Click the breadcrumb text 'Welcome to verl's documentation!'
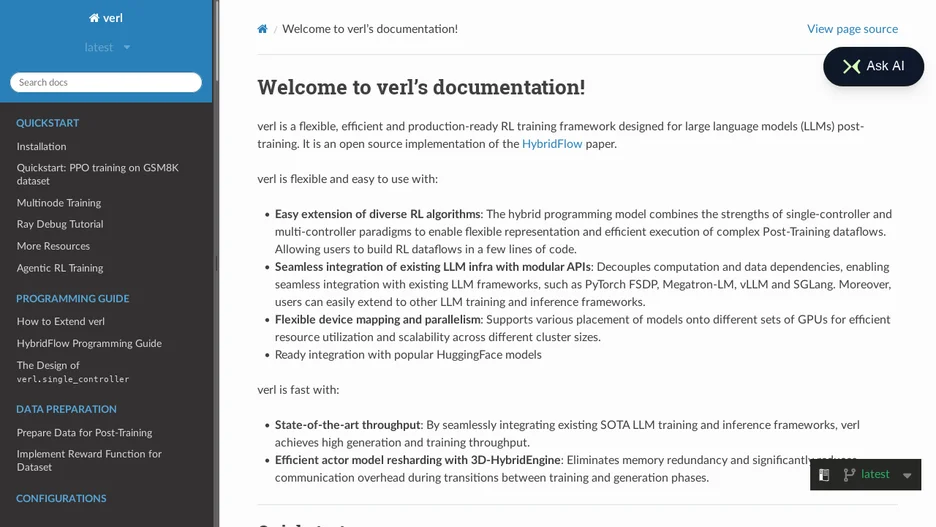Screen dimensions: 936x527 click(x=370, y=29)
